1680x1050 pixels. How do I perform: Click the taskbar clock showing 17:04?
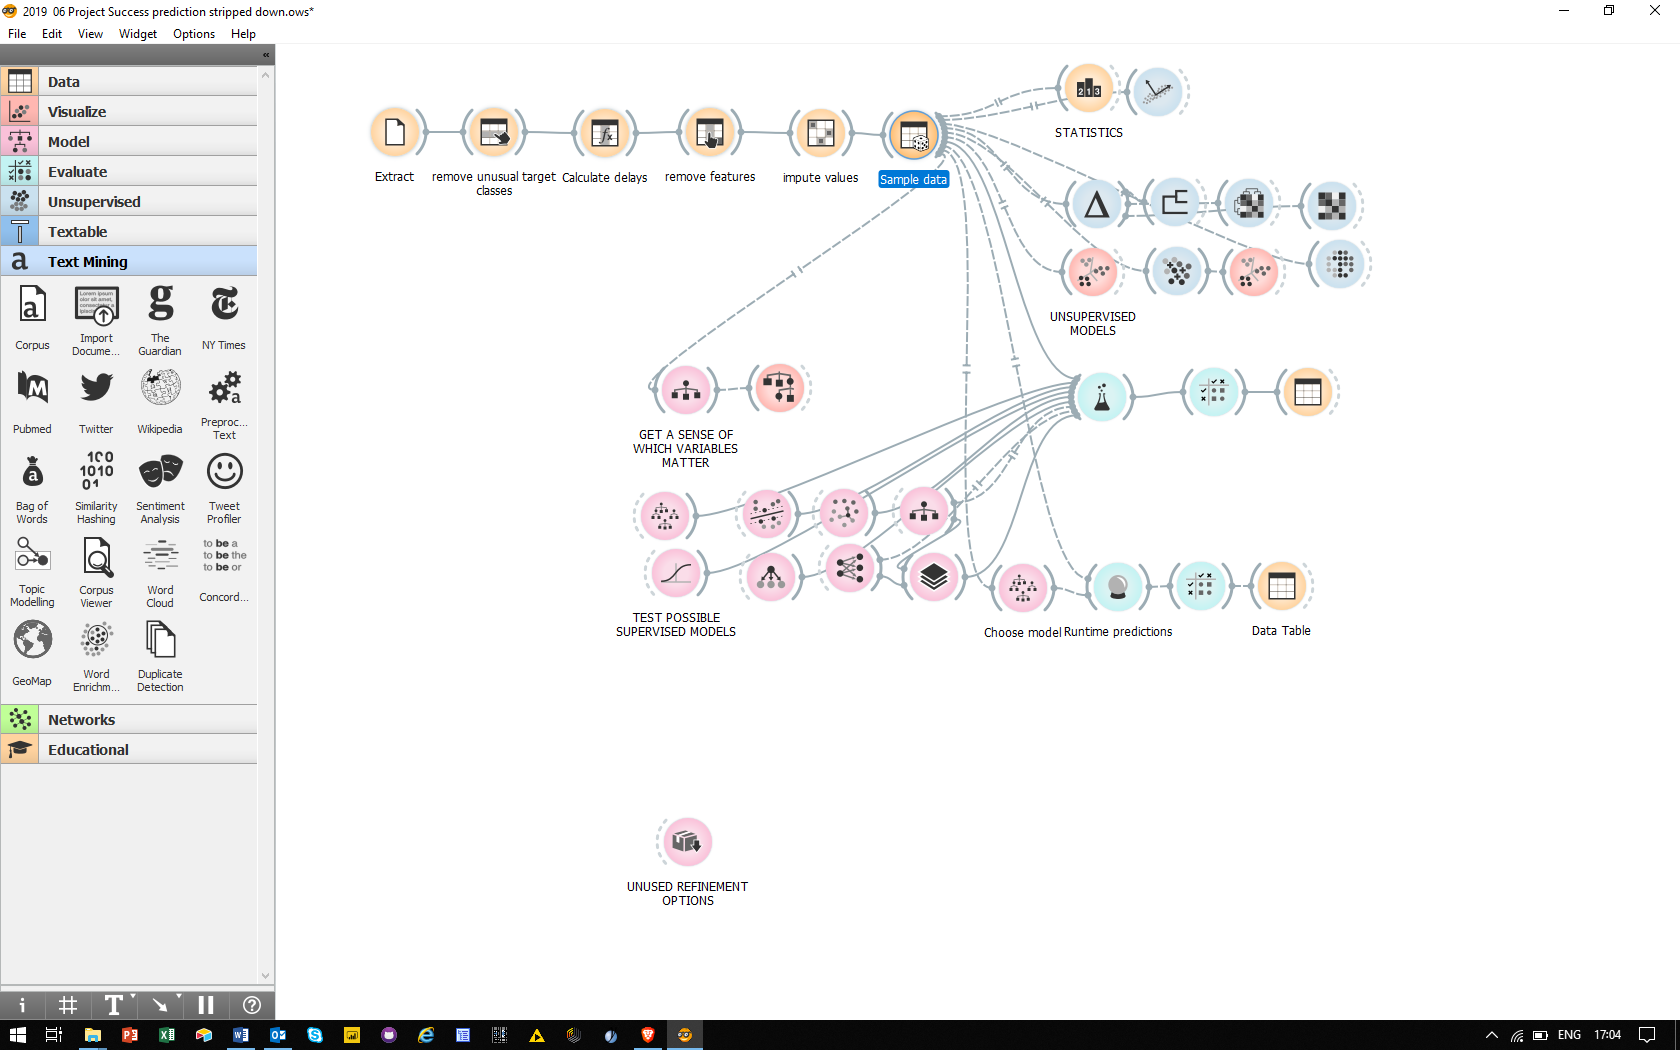[1607, 1035]
